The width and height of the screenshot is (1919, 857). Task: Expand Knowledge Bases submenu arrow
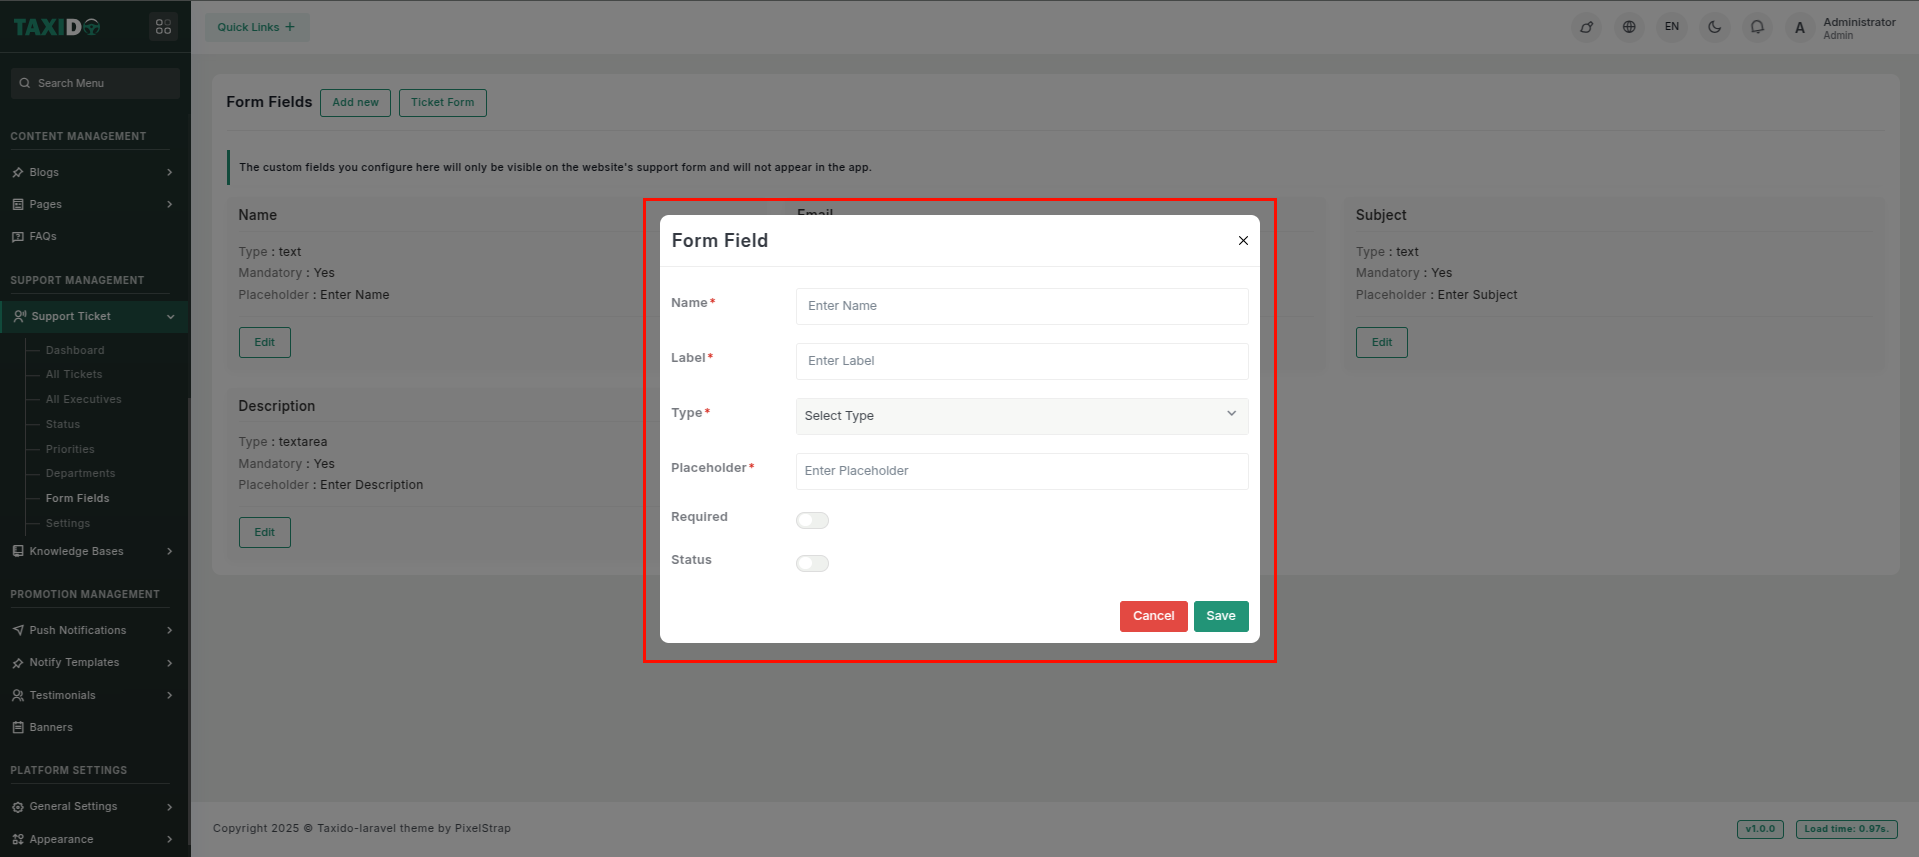[169, 552]
